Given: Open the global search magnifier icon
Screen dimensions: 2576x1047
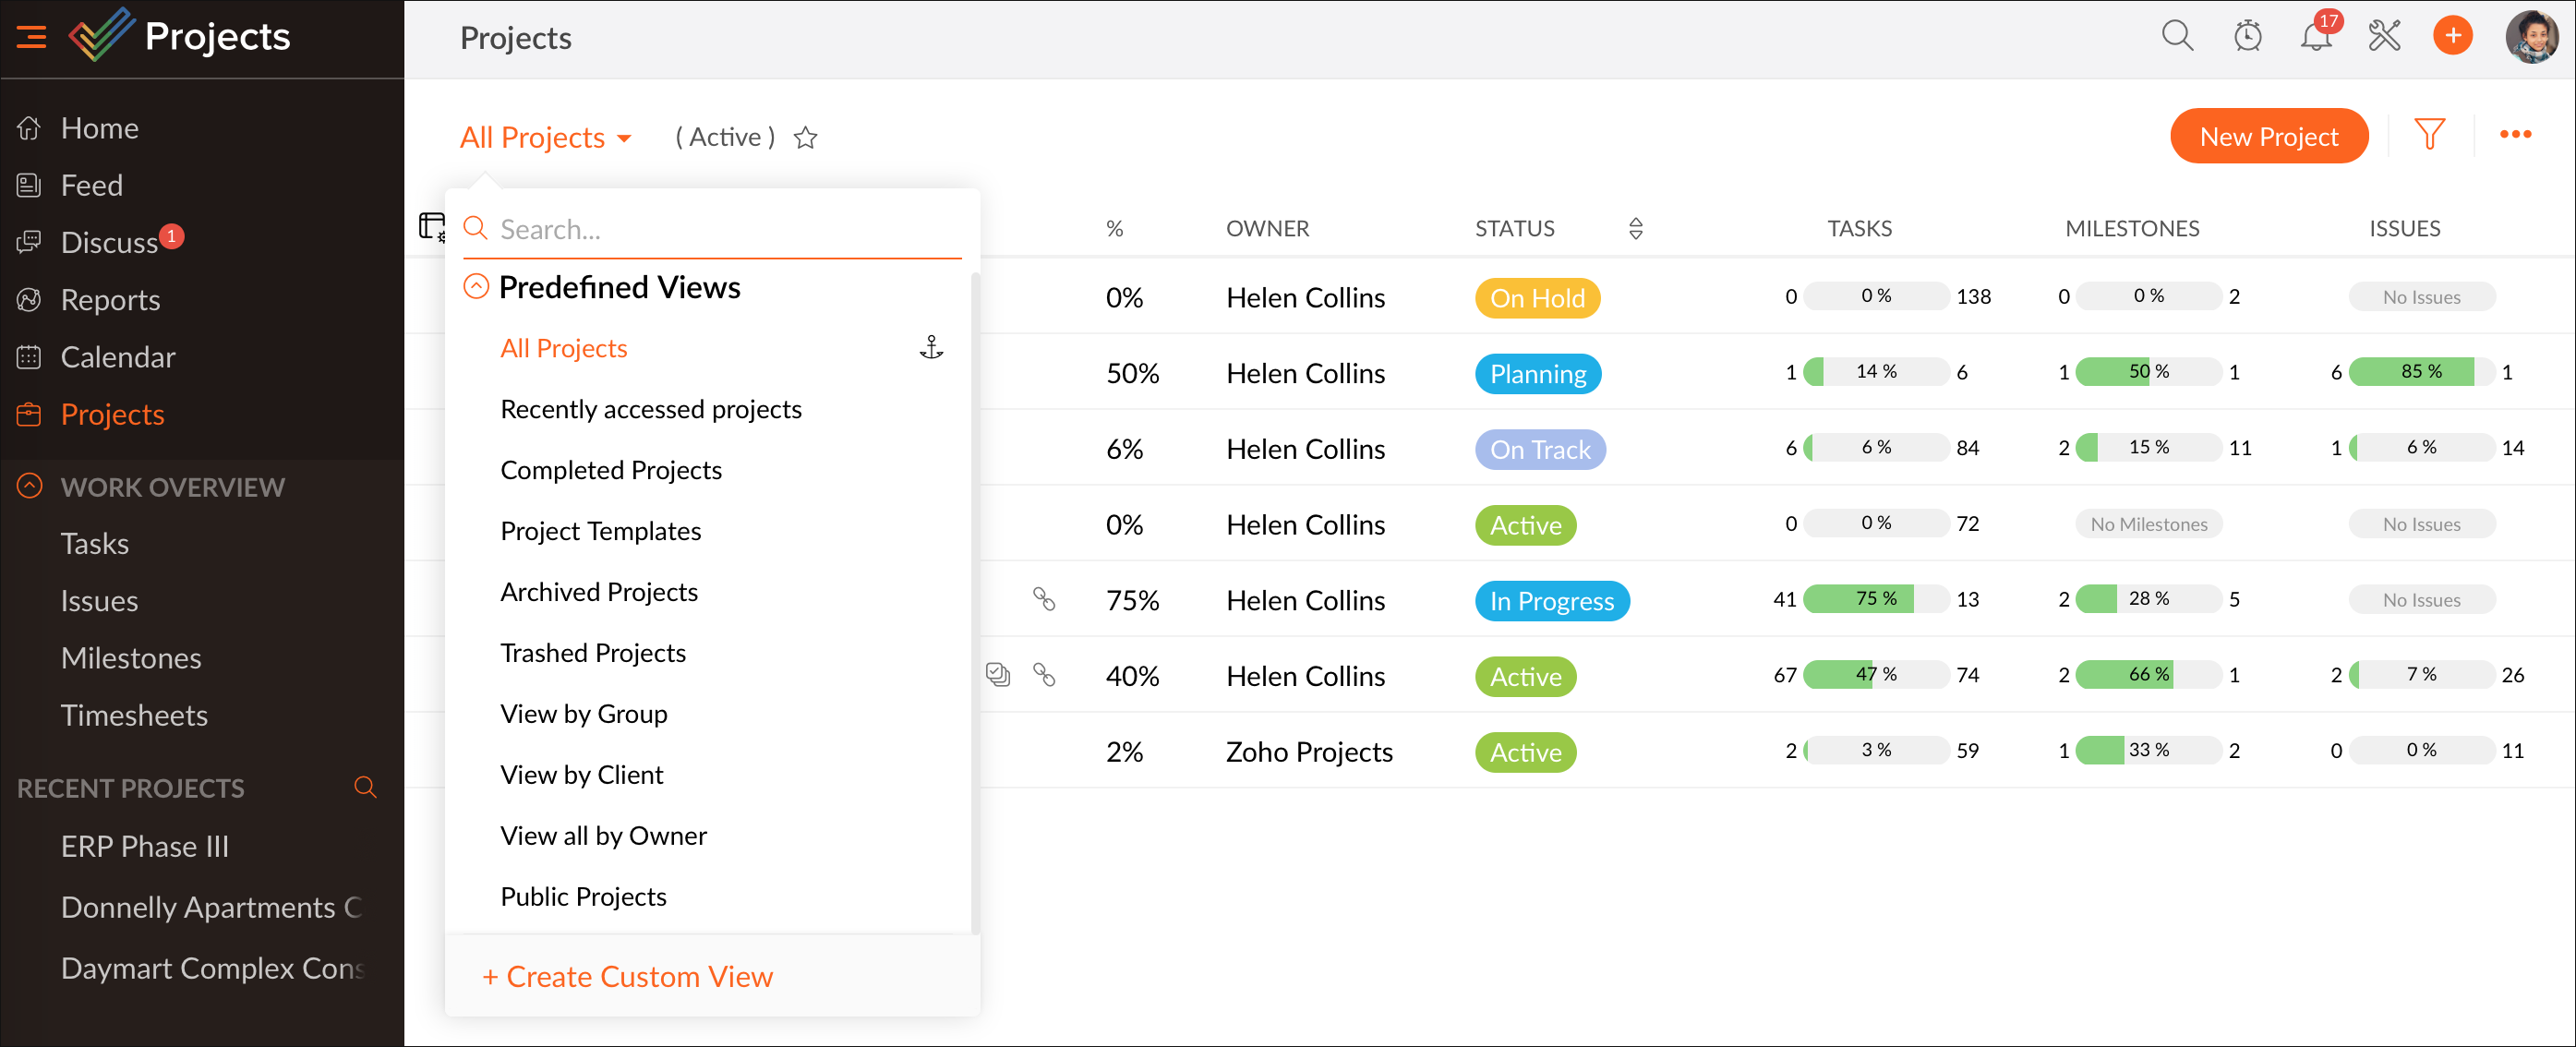Looking at the screenshot, I should (2176, 37).
